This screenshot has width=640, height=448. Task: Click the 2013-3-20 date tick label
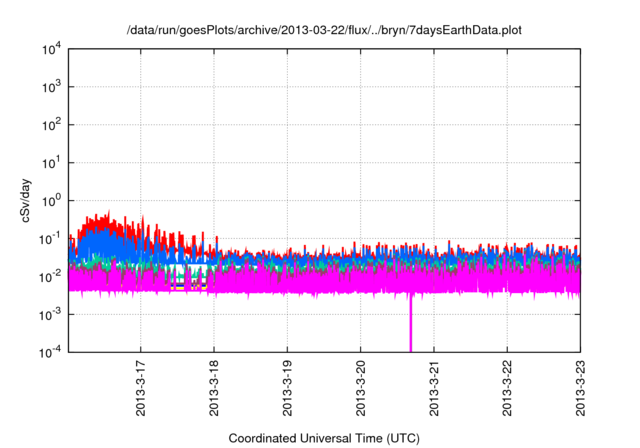tap(360, 388)
